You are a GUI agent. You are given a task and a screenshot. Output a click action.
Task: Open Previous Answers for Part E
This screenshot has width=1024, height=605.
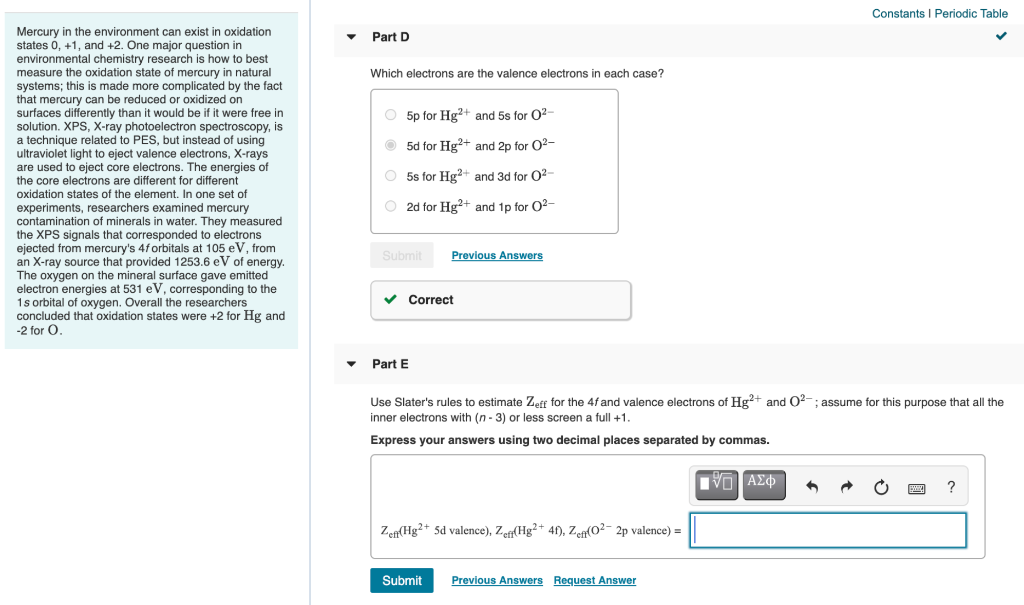(497, 580)
